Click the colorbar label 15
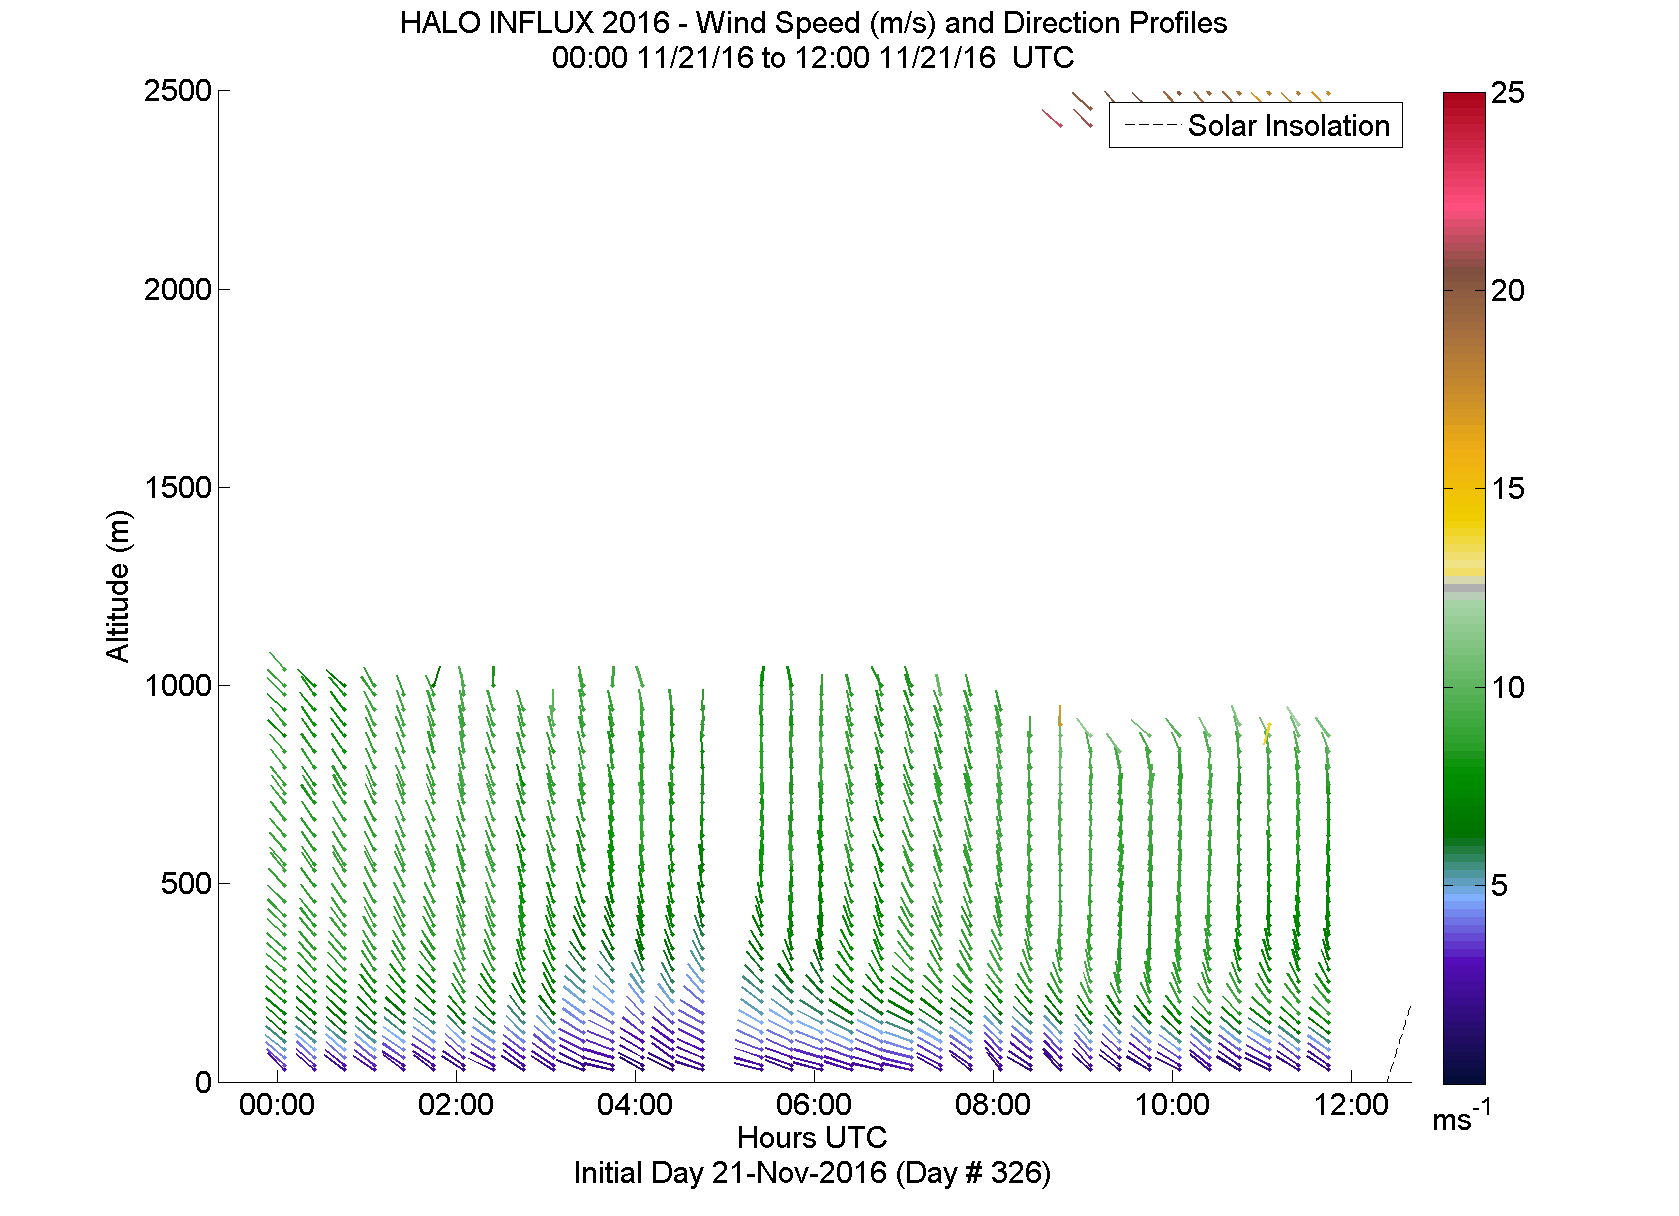 point(1508,489)
